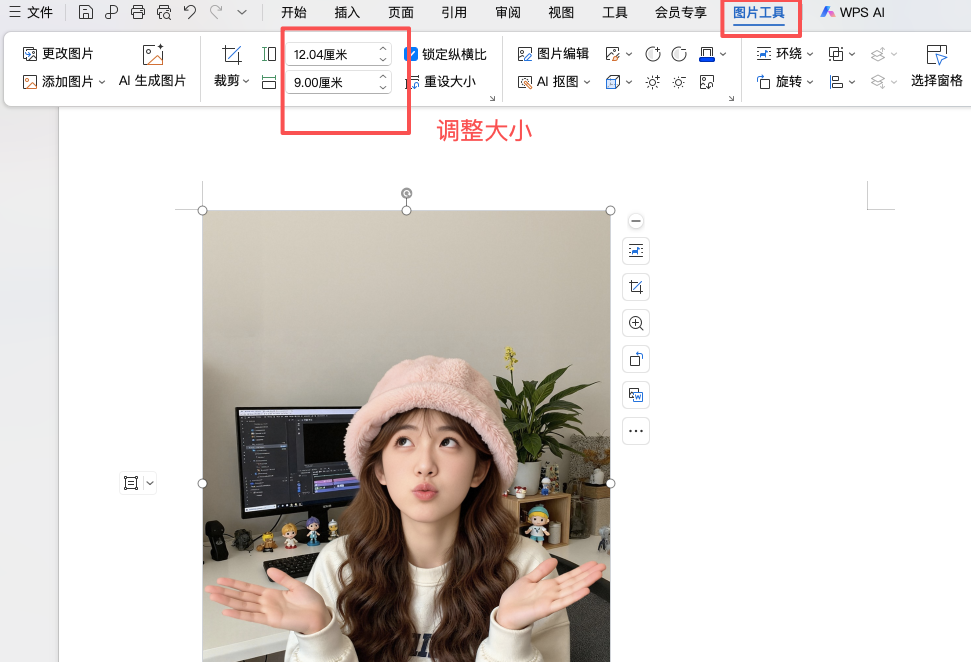The image size is (971, 662).
Task: Click the reset picture icon
Action: click(707, 82)
